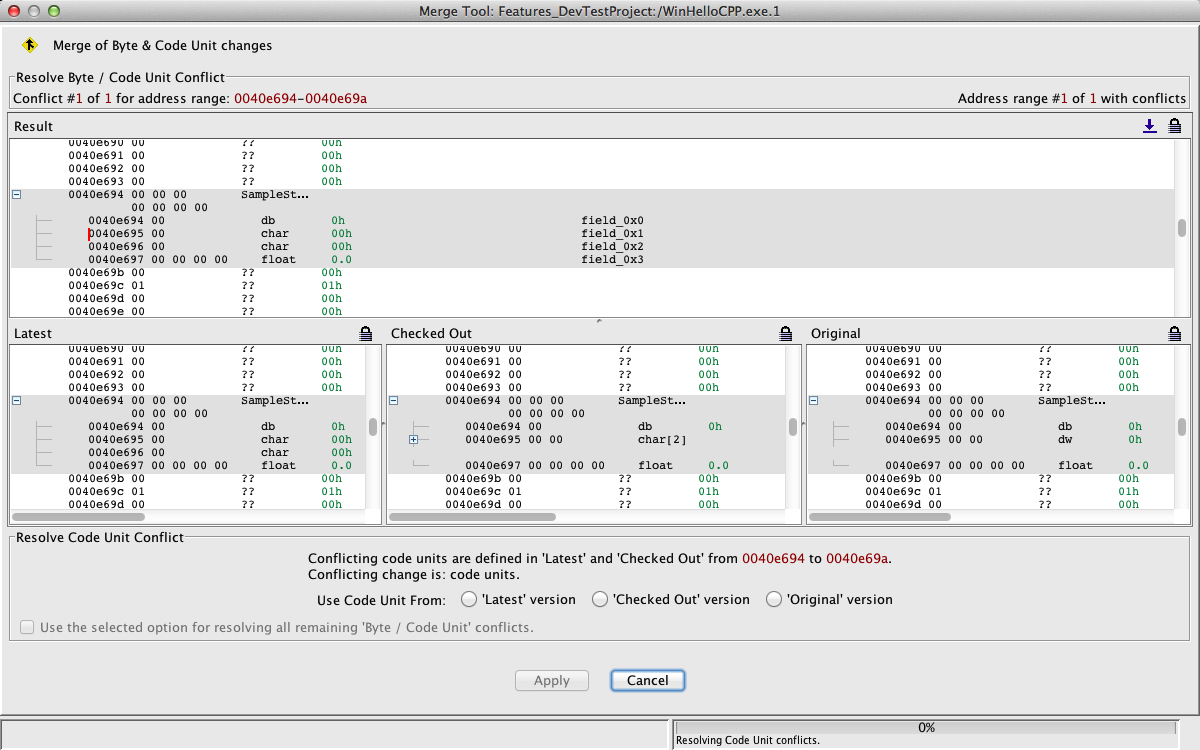The image size is (1200, 750).
Task: Toggle the lock icon in Checked Out panel
Action: [x=785, y=333]
